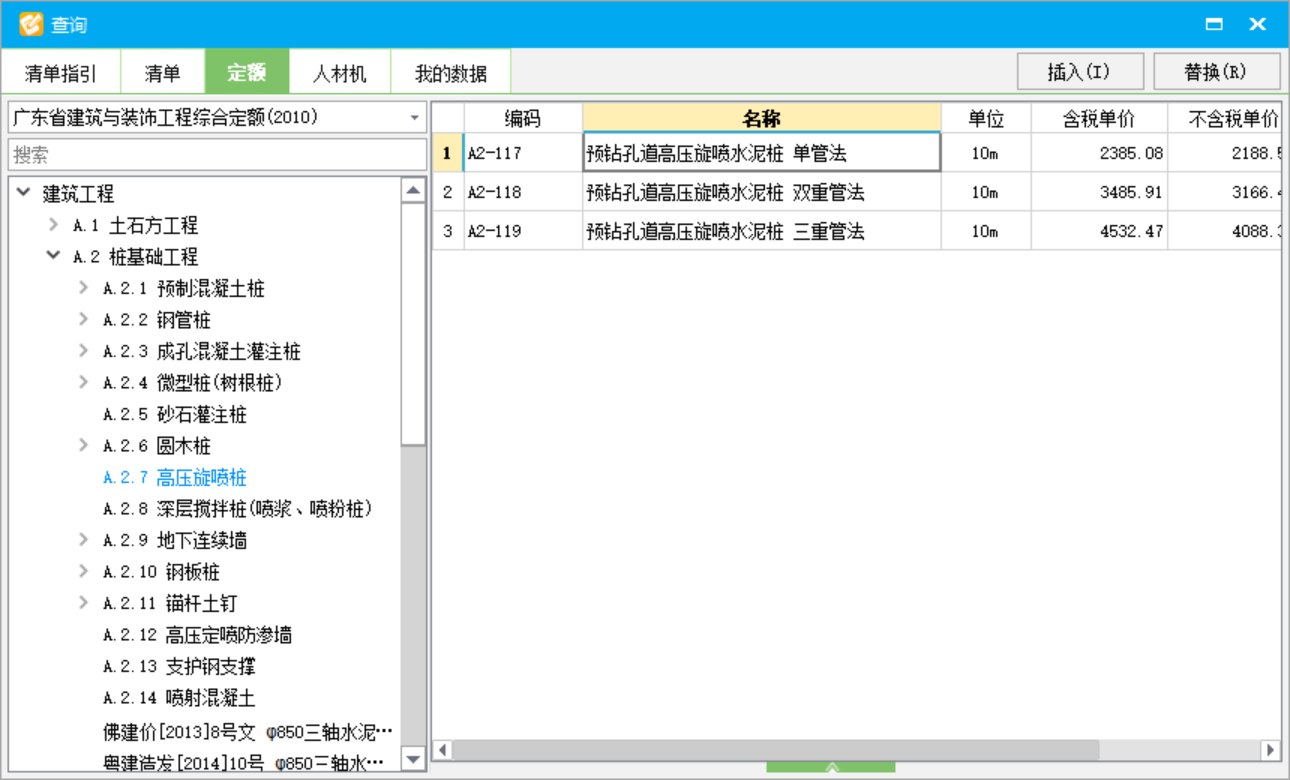The height and width of the screenshot is (780, 1290).
Task: Click the 查询 app logo icon
Action: click(x=31, y=24)
